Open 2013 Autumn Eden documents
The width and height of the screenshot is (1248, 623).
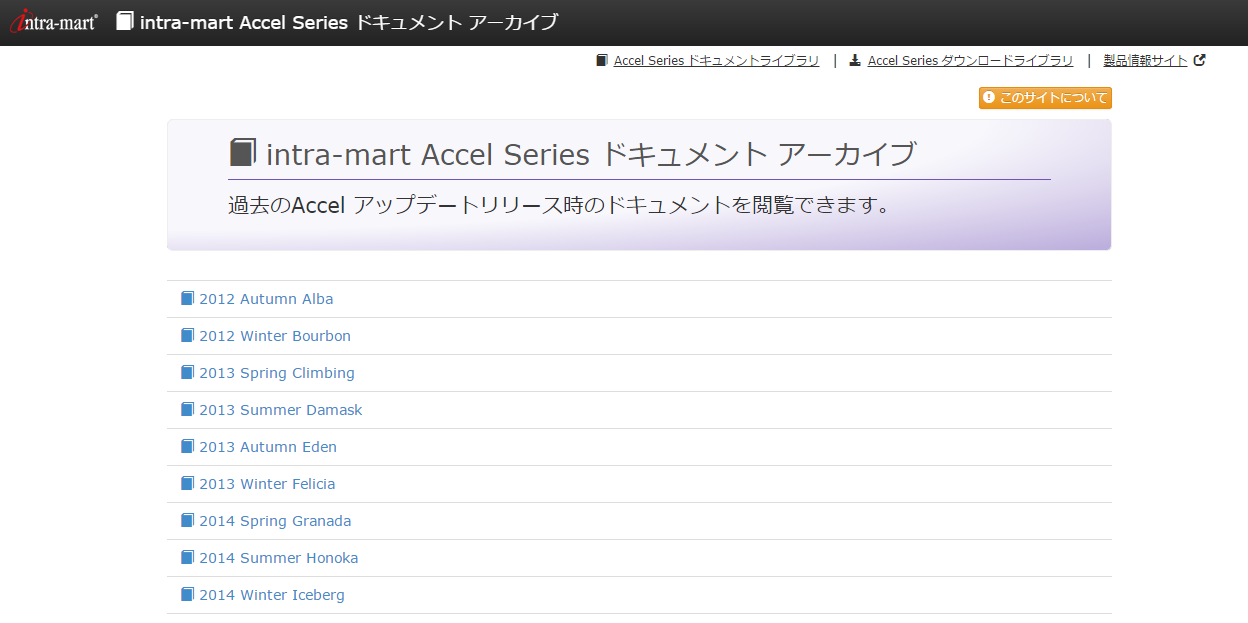tap(268, 447)
